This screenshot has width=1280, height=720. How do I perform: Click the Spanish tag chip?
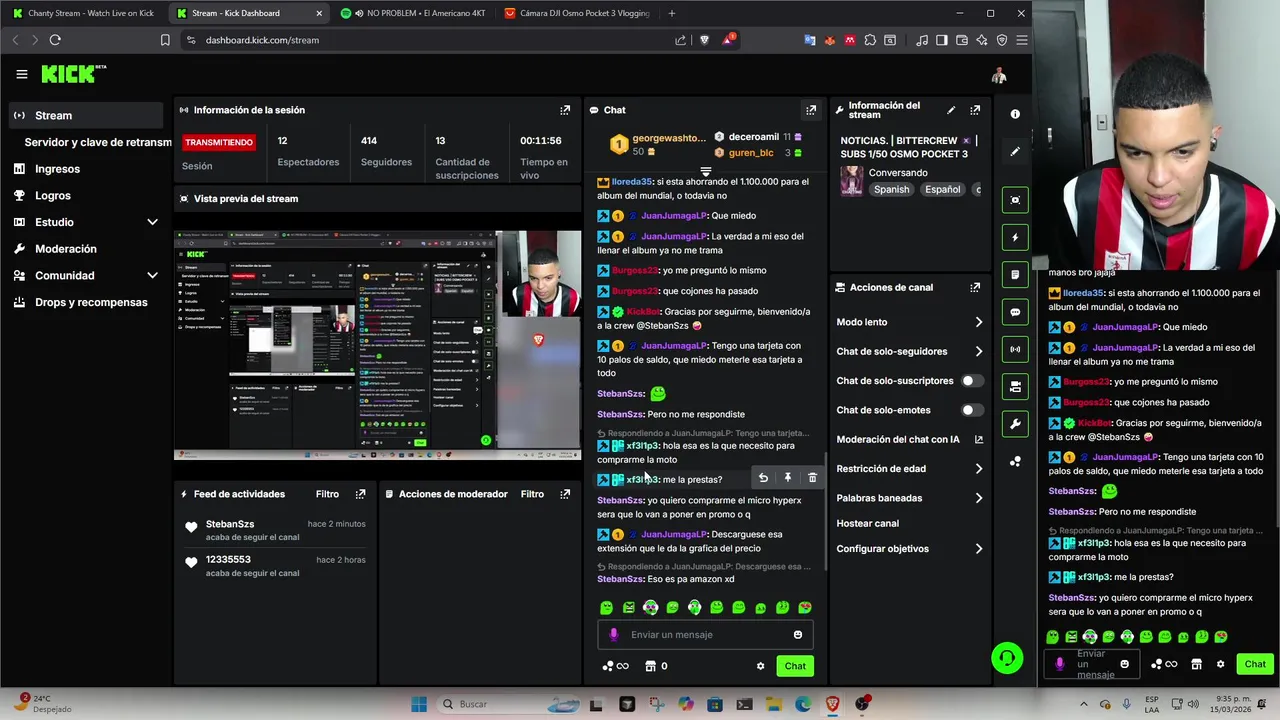[891, 189]
